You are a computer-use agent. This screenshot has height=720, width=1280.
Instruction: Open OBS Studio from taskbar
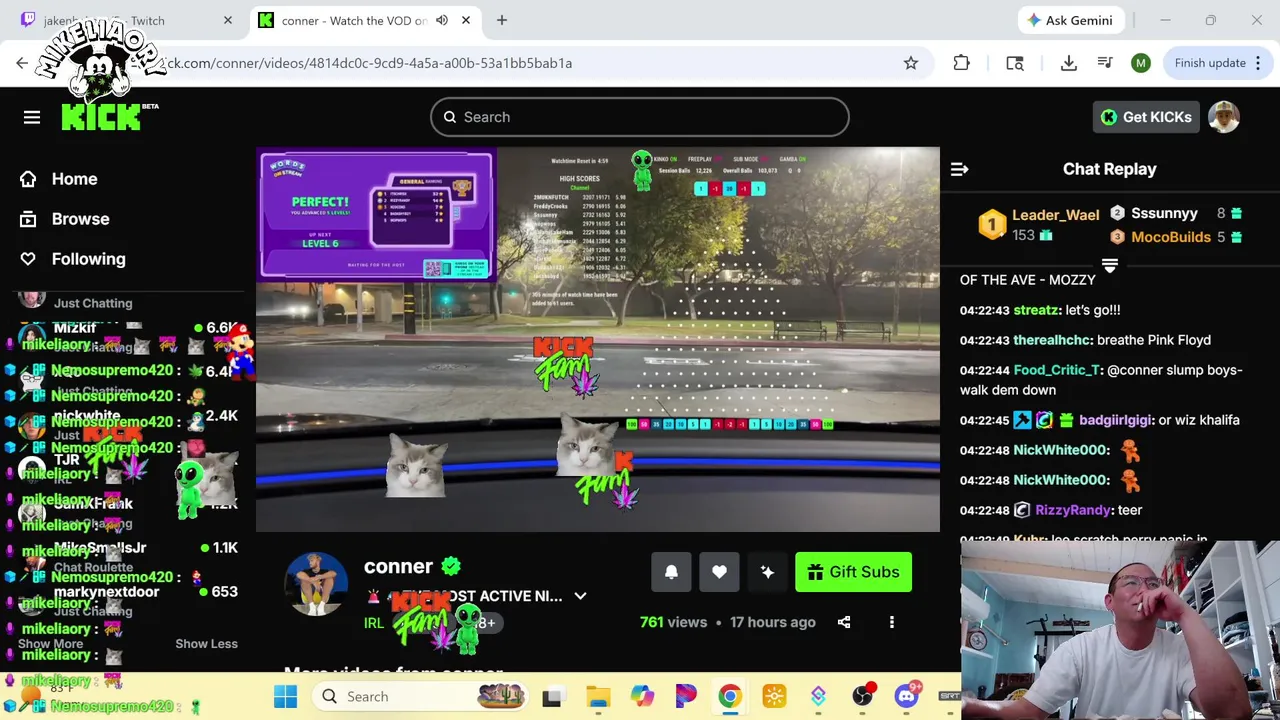[862, 696]
